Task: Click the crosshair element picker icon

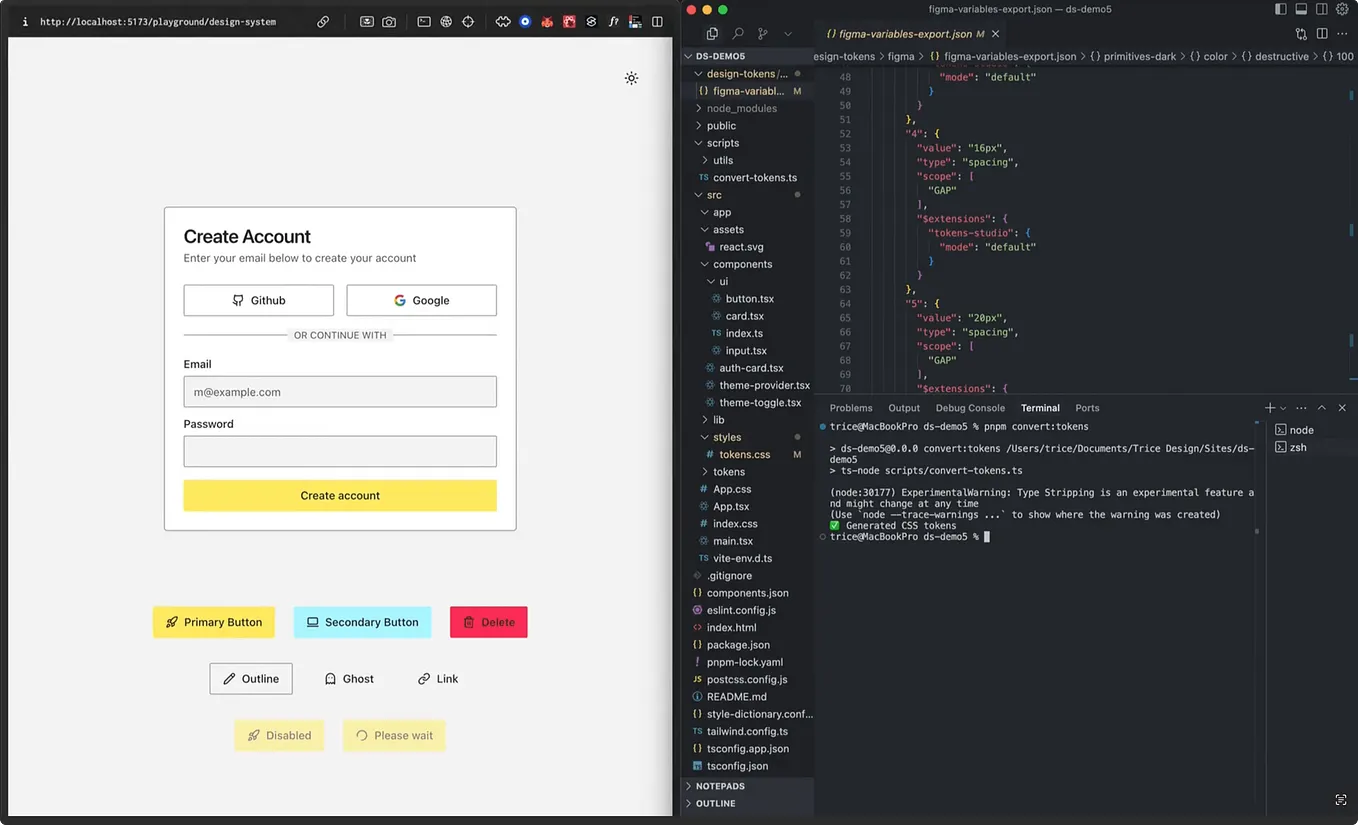Action: (x=468, y=21)
